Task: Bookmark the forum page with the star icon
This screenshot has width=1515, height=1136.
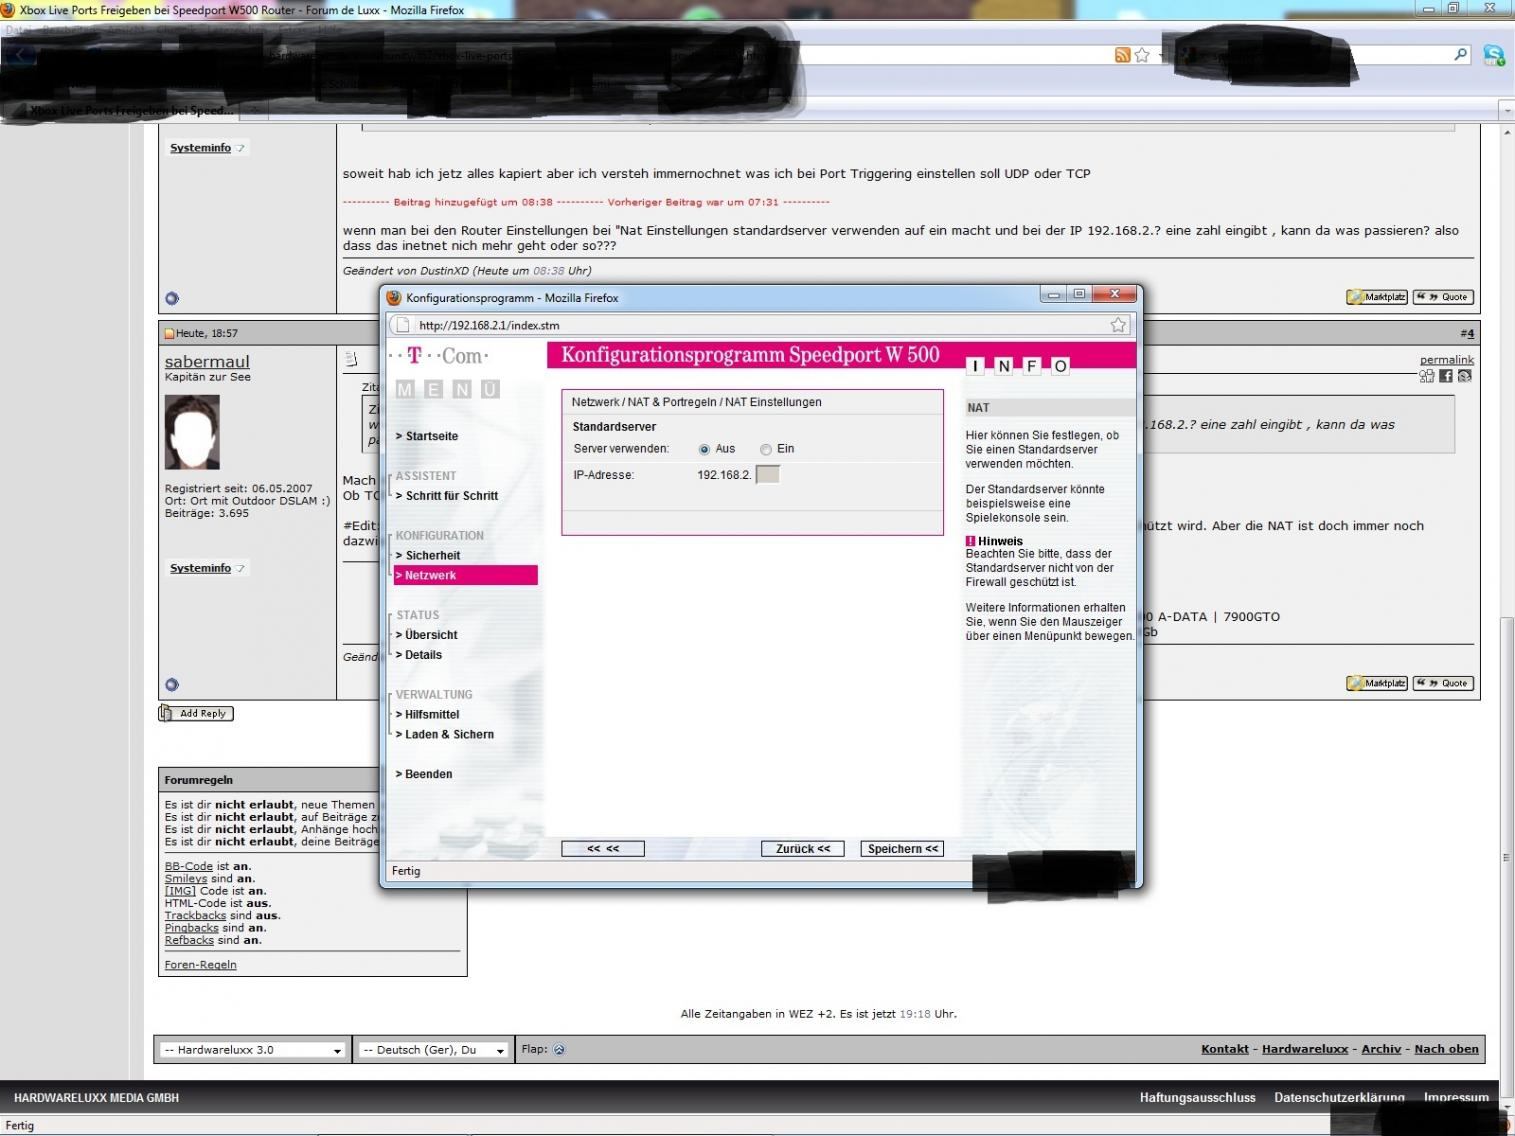Action: (x=1142, y=55)
